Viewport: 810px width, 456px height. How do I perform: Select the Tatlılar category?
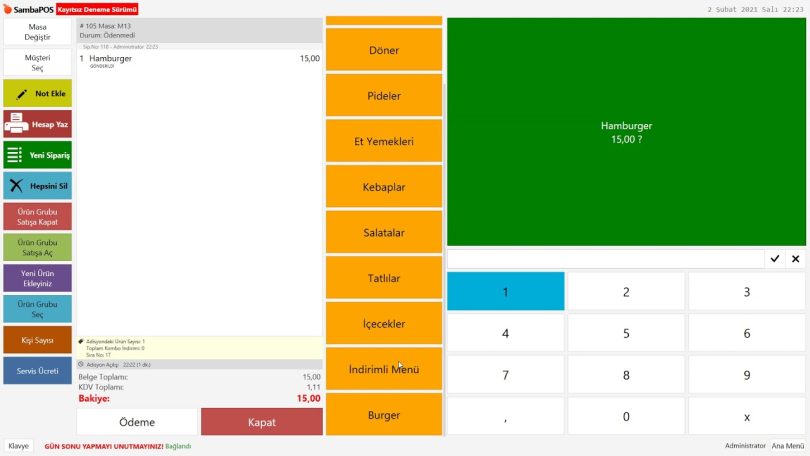(384, 278)
